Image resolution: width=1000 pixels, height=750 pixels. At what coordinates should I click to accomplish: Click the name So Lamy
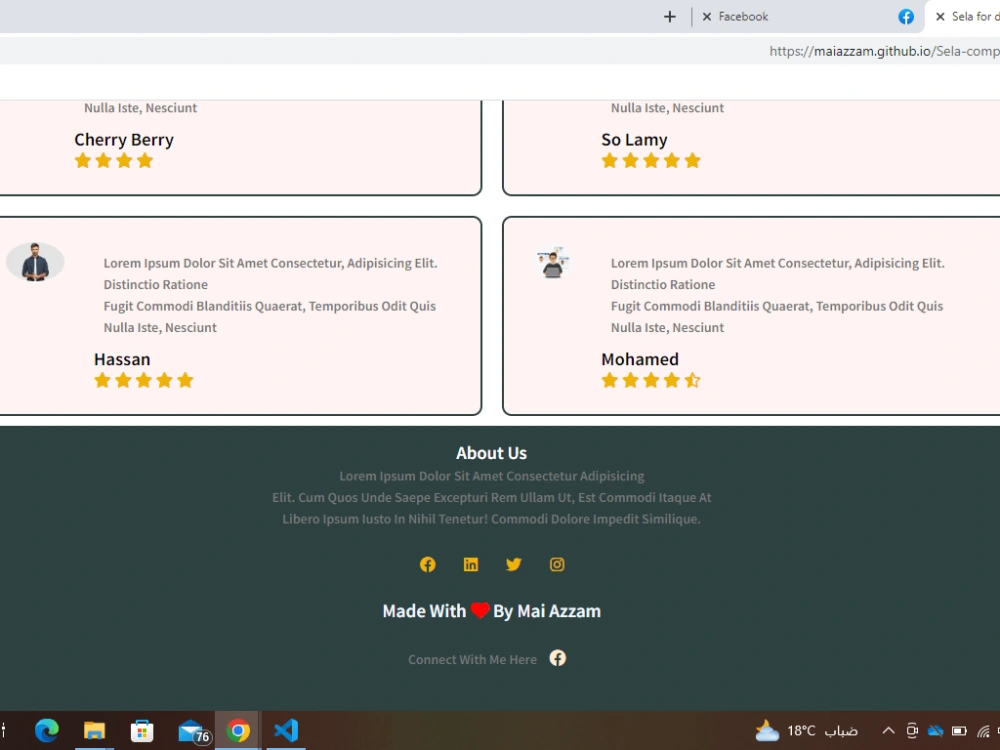[x=634, y=140]
